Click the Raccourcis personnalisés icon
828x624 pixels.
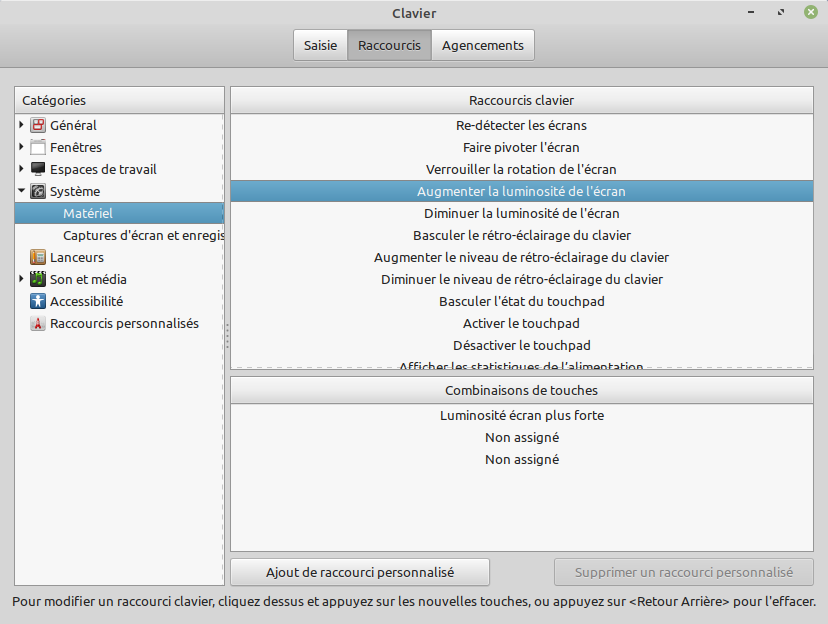tap(38, 324)
